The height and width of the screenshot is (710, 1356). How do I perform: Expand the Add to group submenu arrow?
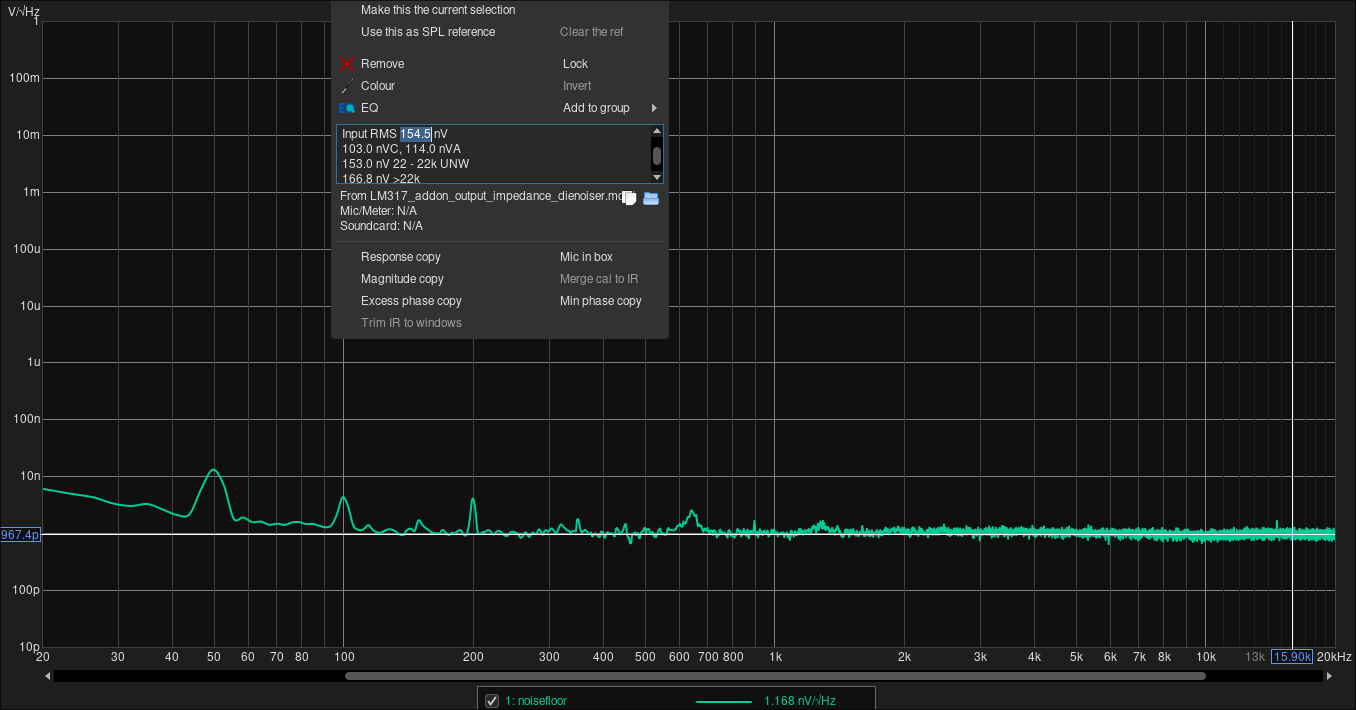pyautogui.click(x=654, y=108)
